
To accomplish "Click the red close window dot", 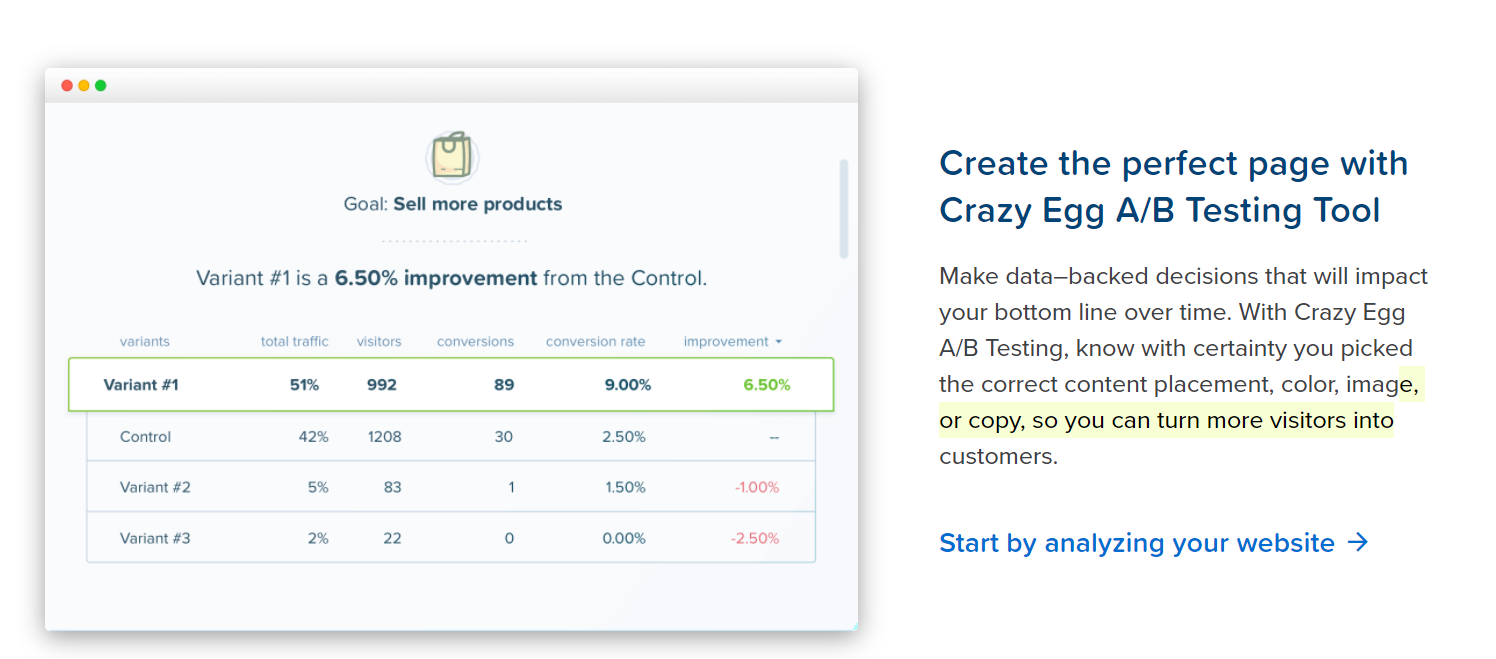I will 67,86.
